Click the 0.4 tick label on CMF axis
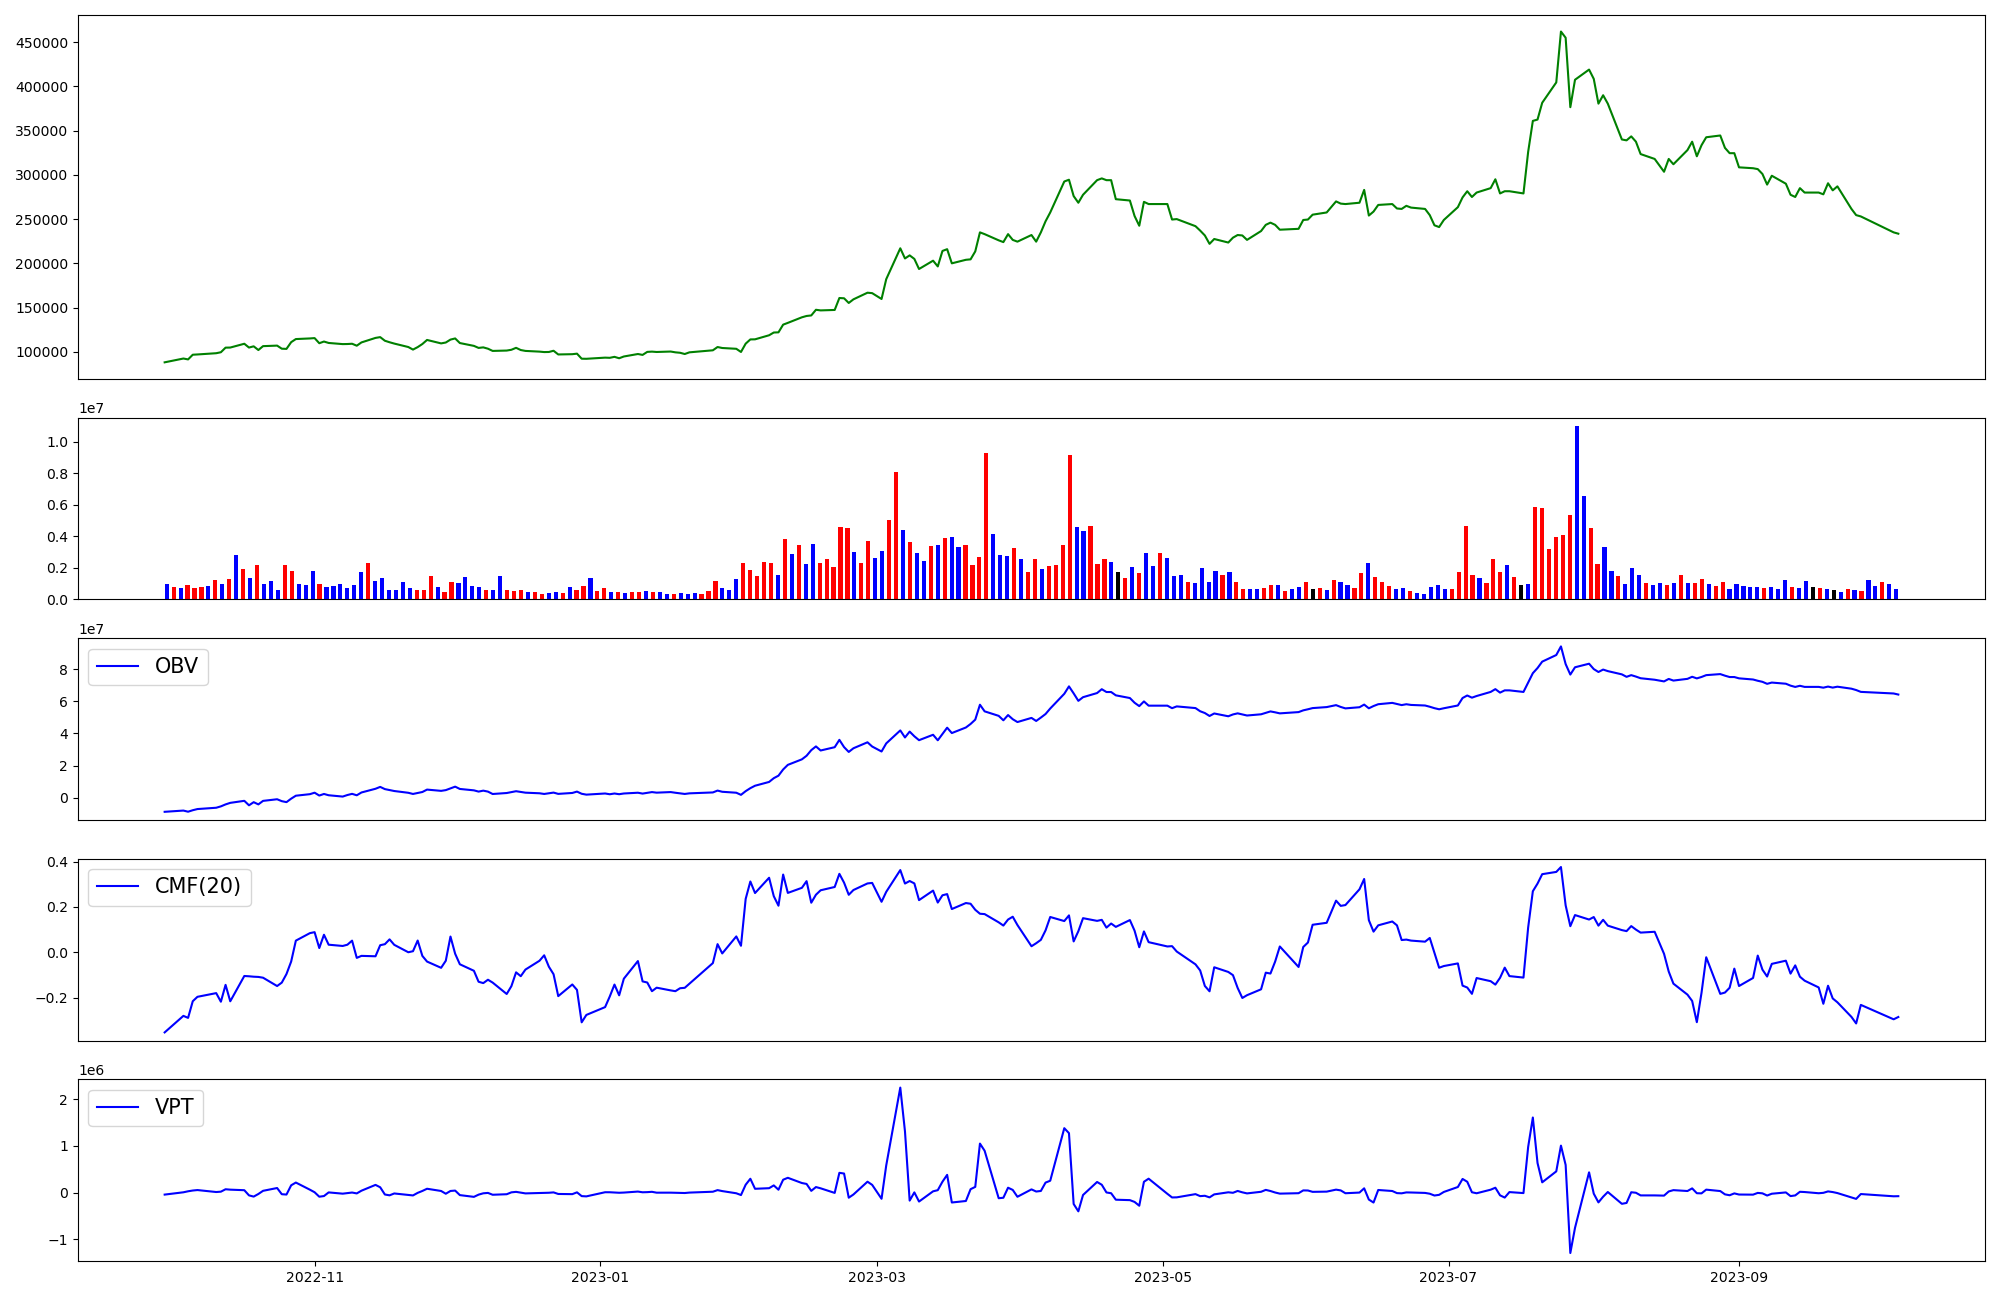Screen dimensions: 2000x1300 coord(57,862)
